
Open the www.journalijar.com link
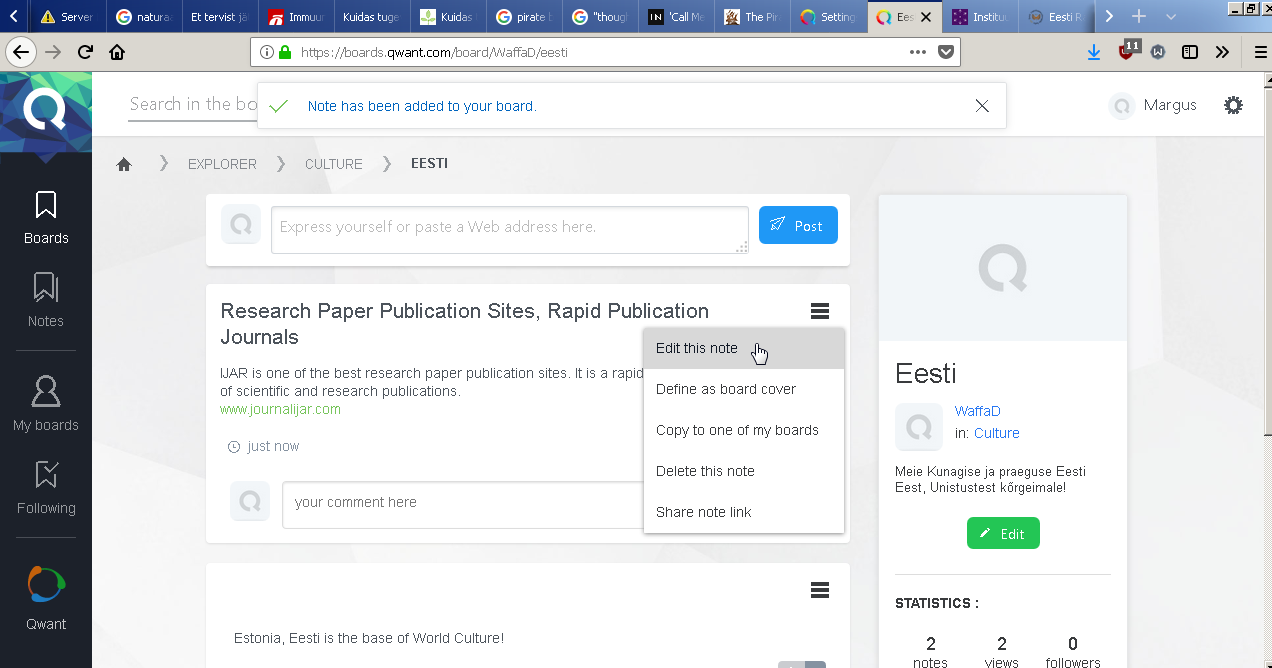(x=280, y=409)
